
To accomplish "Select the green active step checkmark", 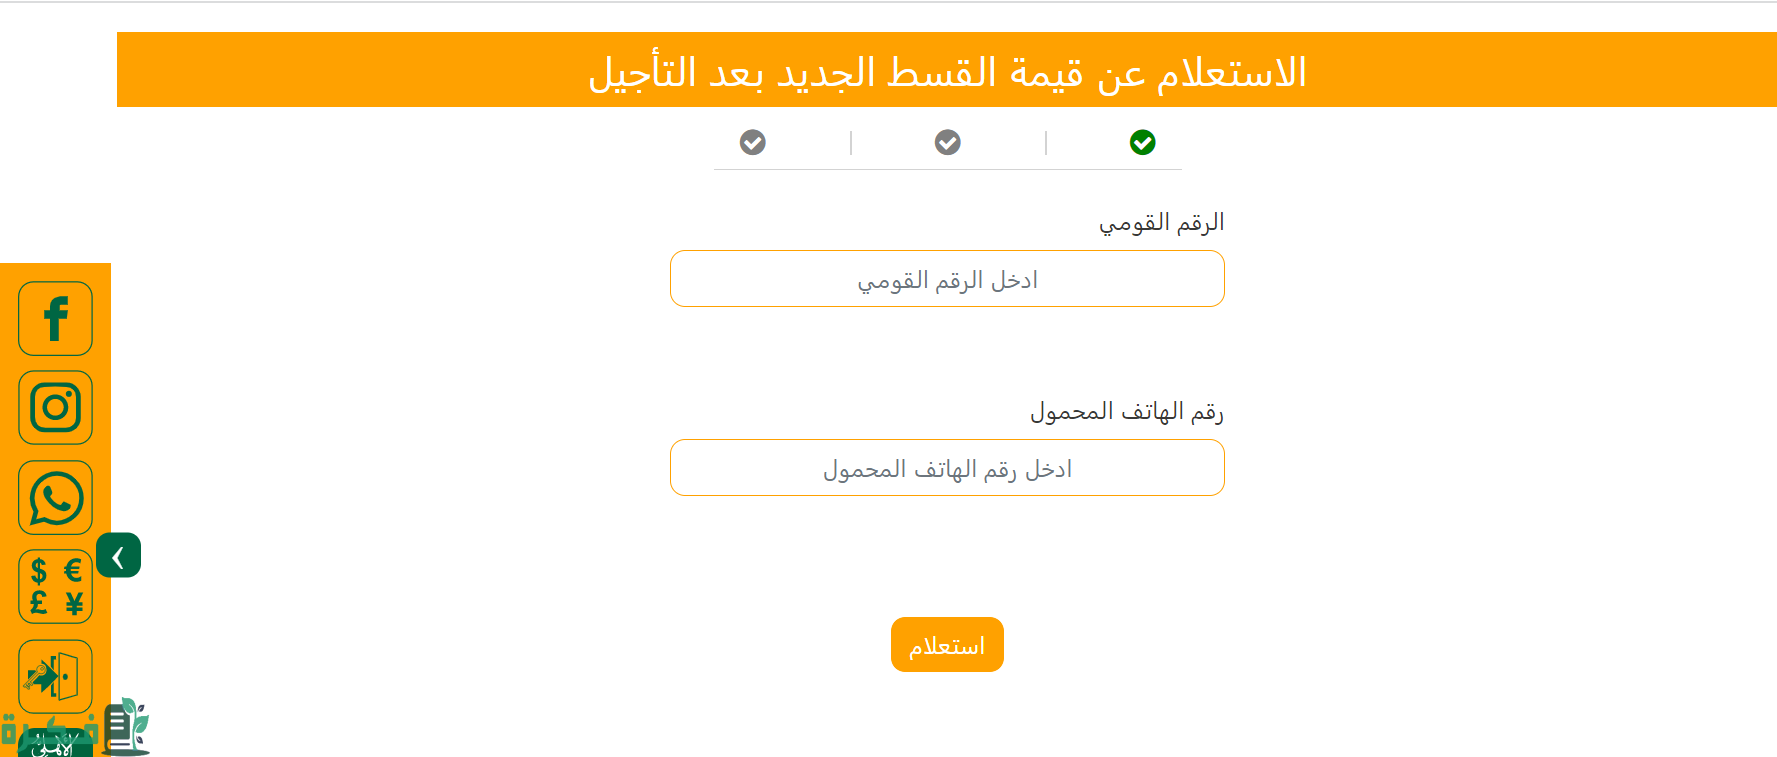I will (x=1142, y=143).
